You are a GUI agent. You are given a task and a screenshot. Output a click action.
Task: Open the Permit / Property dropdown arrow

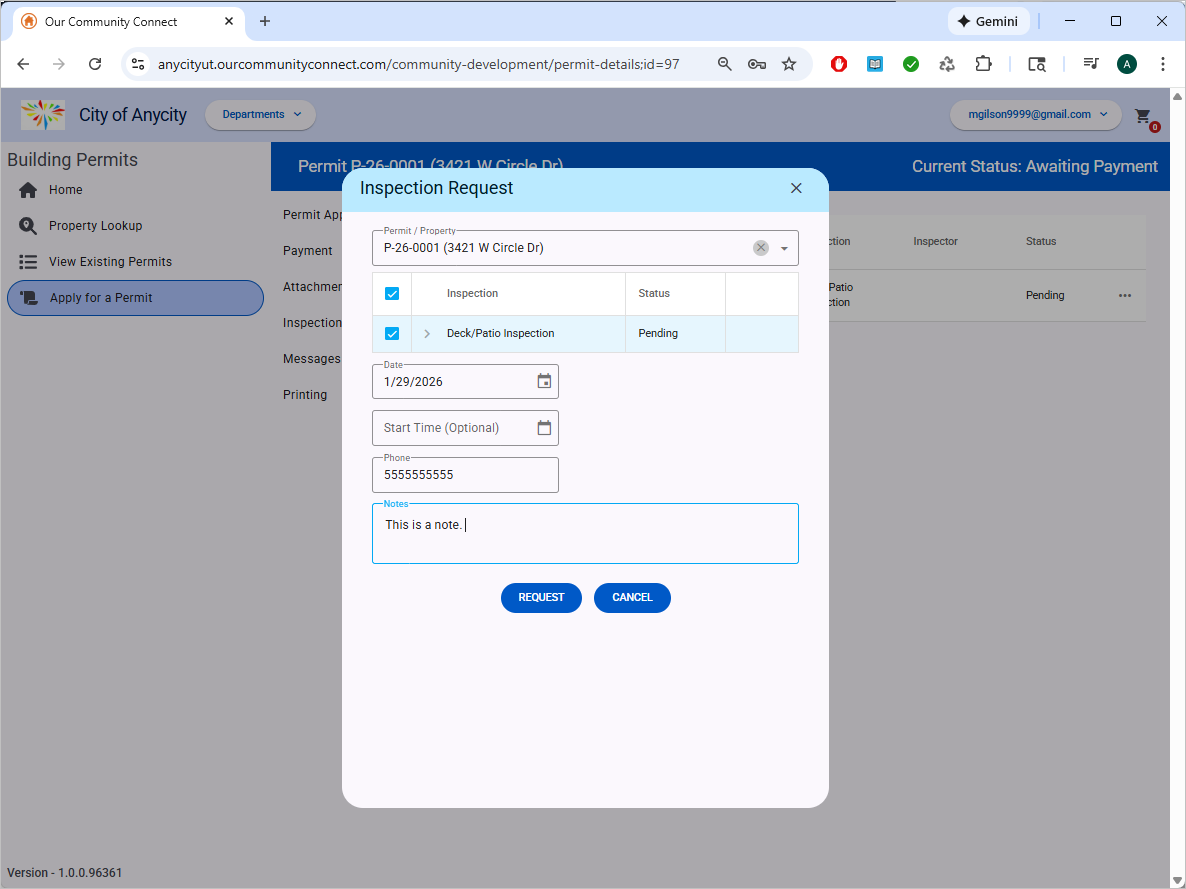tap(784, 248)
